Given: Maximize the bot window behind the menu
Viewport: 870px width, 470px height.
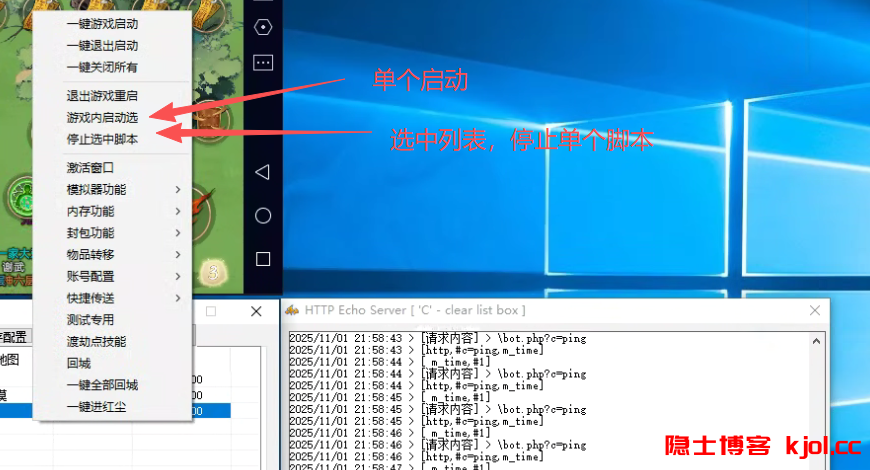Looking at the screenshot, I should (x=211, y=311).
